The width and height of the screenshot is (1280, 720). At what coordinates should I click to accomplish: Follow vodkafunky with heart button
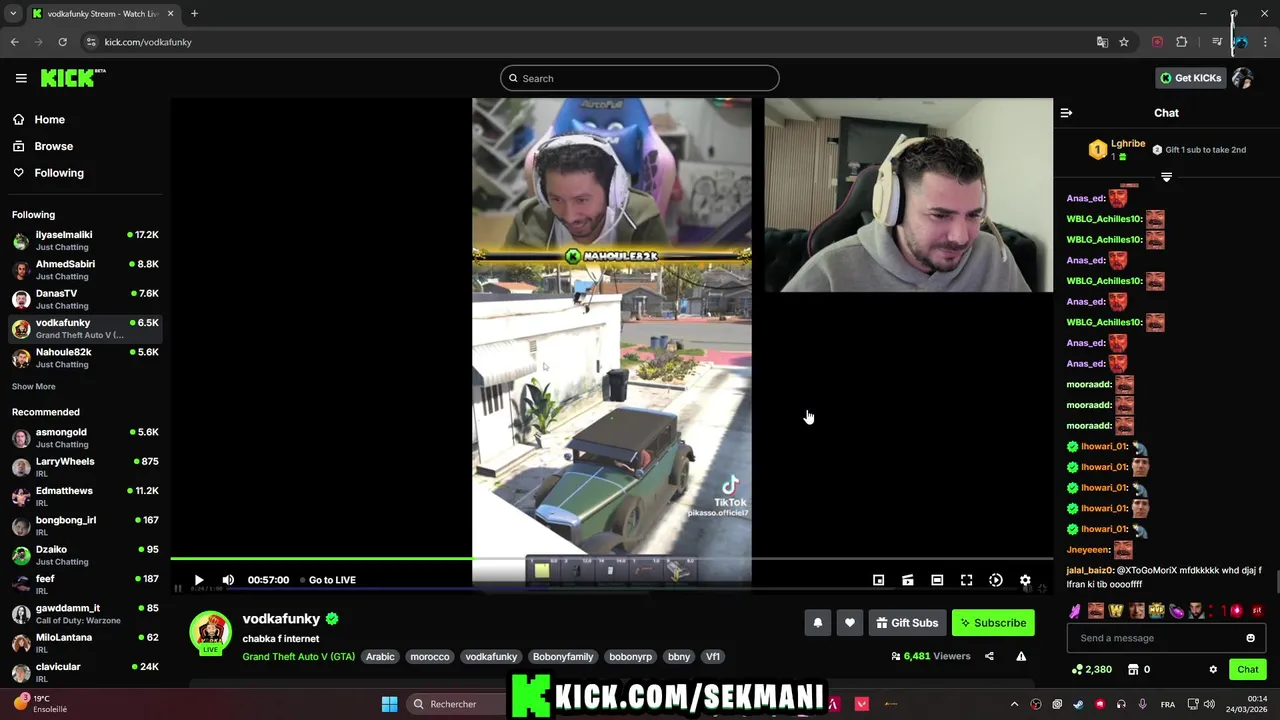[850, 623]
